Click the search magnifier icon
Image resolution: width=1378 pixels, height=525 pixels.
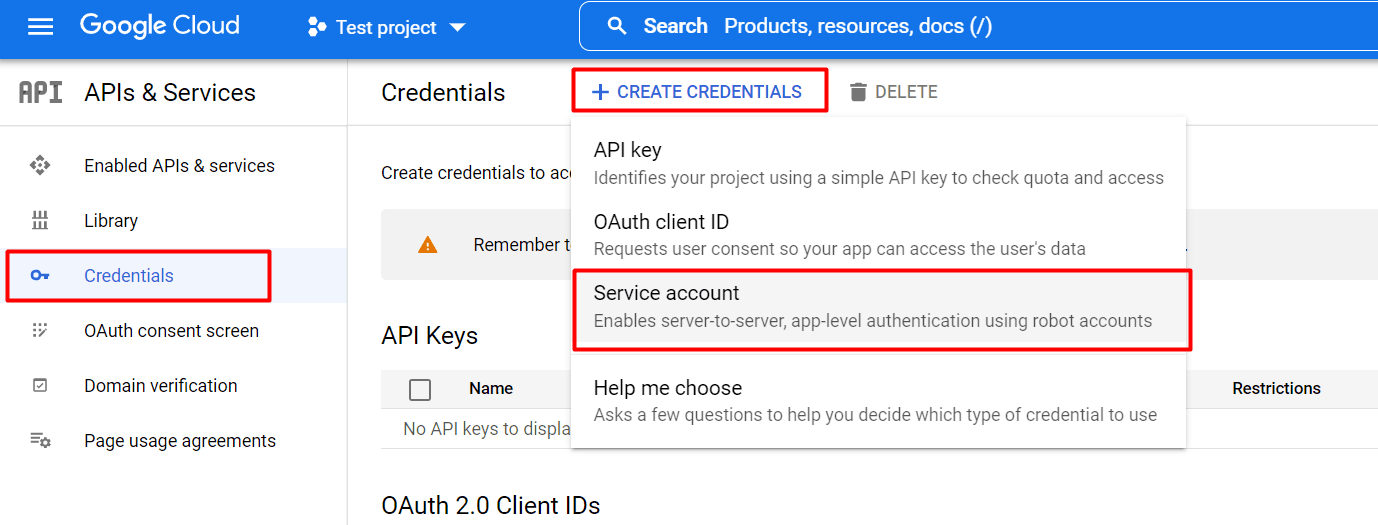tap(618, 26)
